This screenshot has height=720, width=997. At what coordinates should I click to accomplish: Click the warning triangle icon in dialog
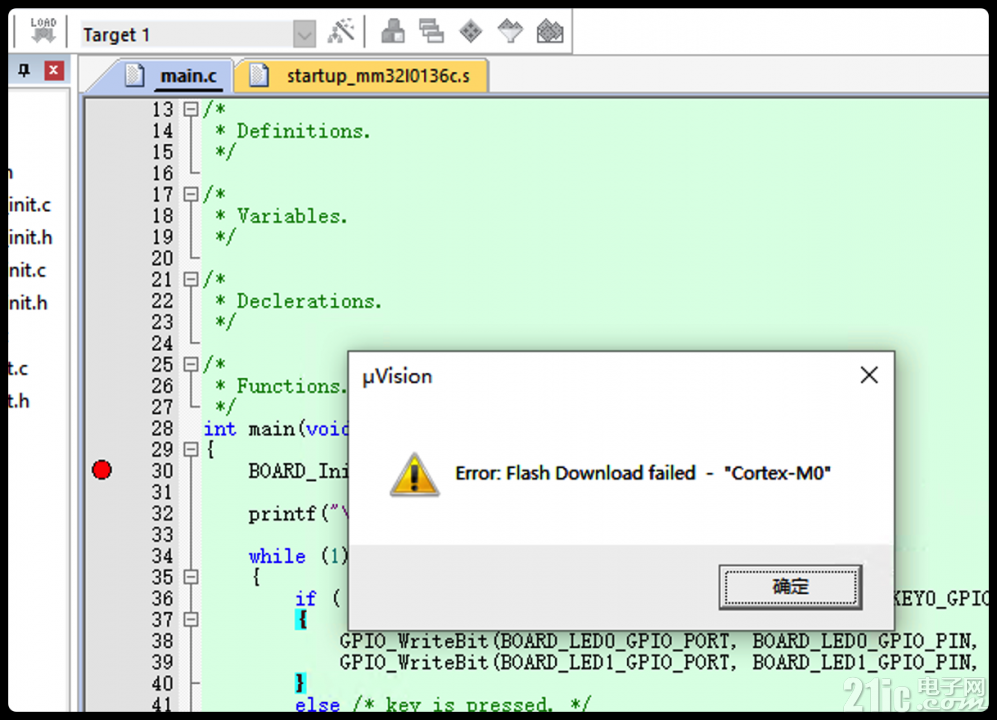[415, 474]
